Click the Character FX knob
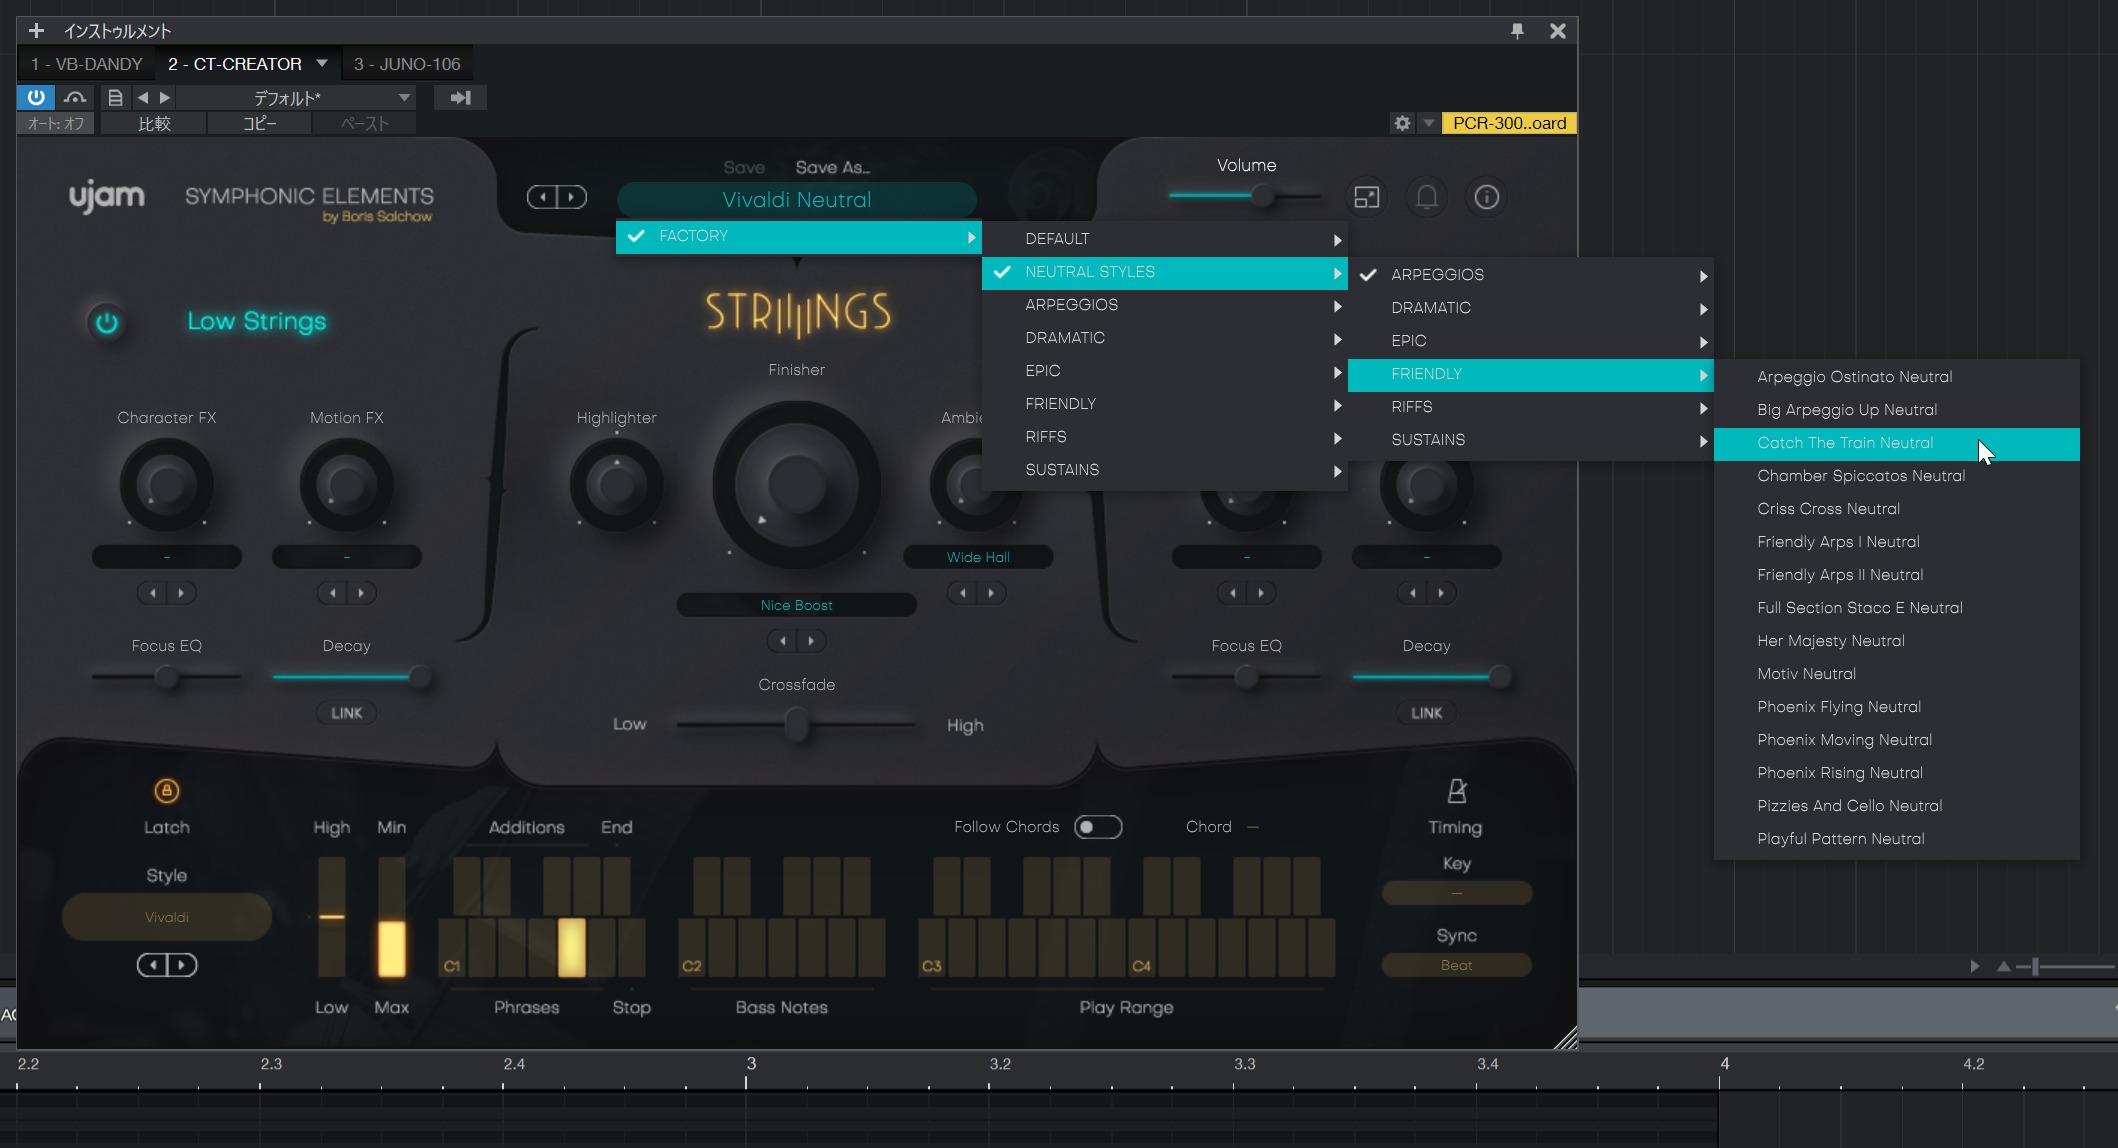The image size is (2118, 1148). 166,484
